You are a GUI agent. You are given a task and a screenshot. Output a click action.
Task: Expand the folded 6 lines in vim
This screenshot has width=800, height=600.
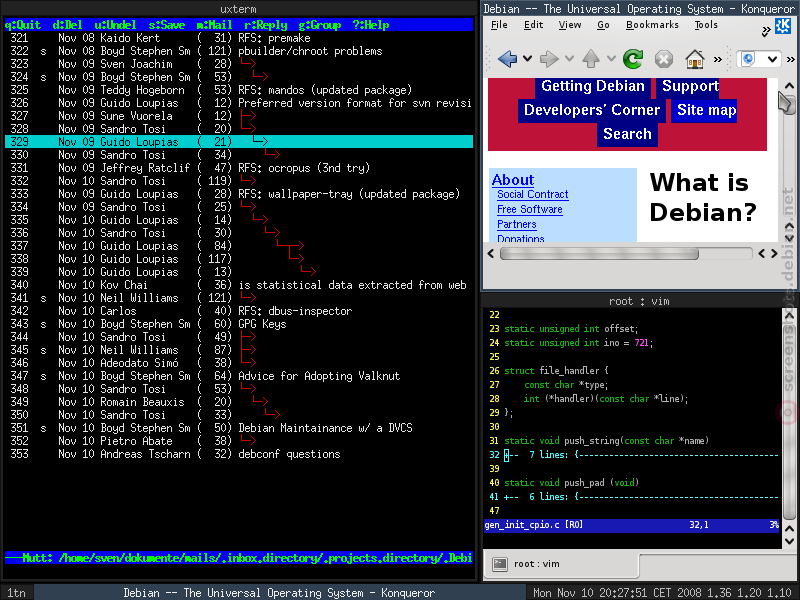[x=640, y=496]
